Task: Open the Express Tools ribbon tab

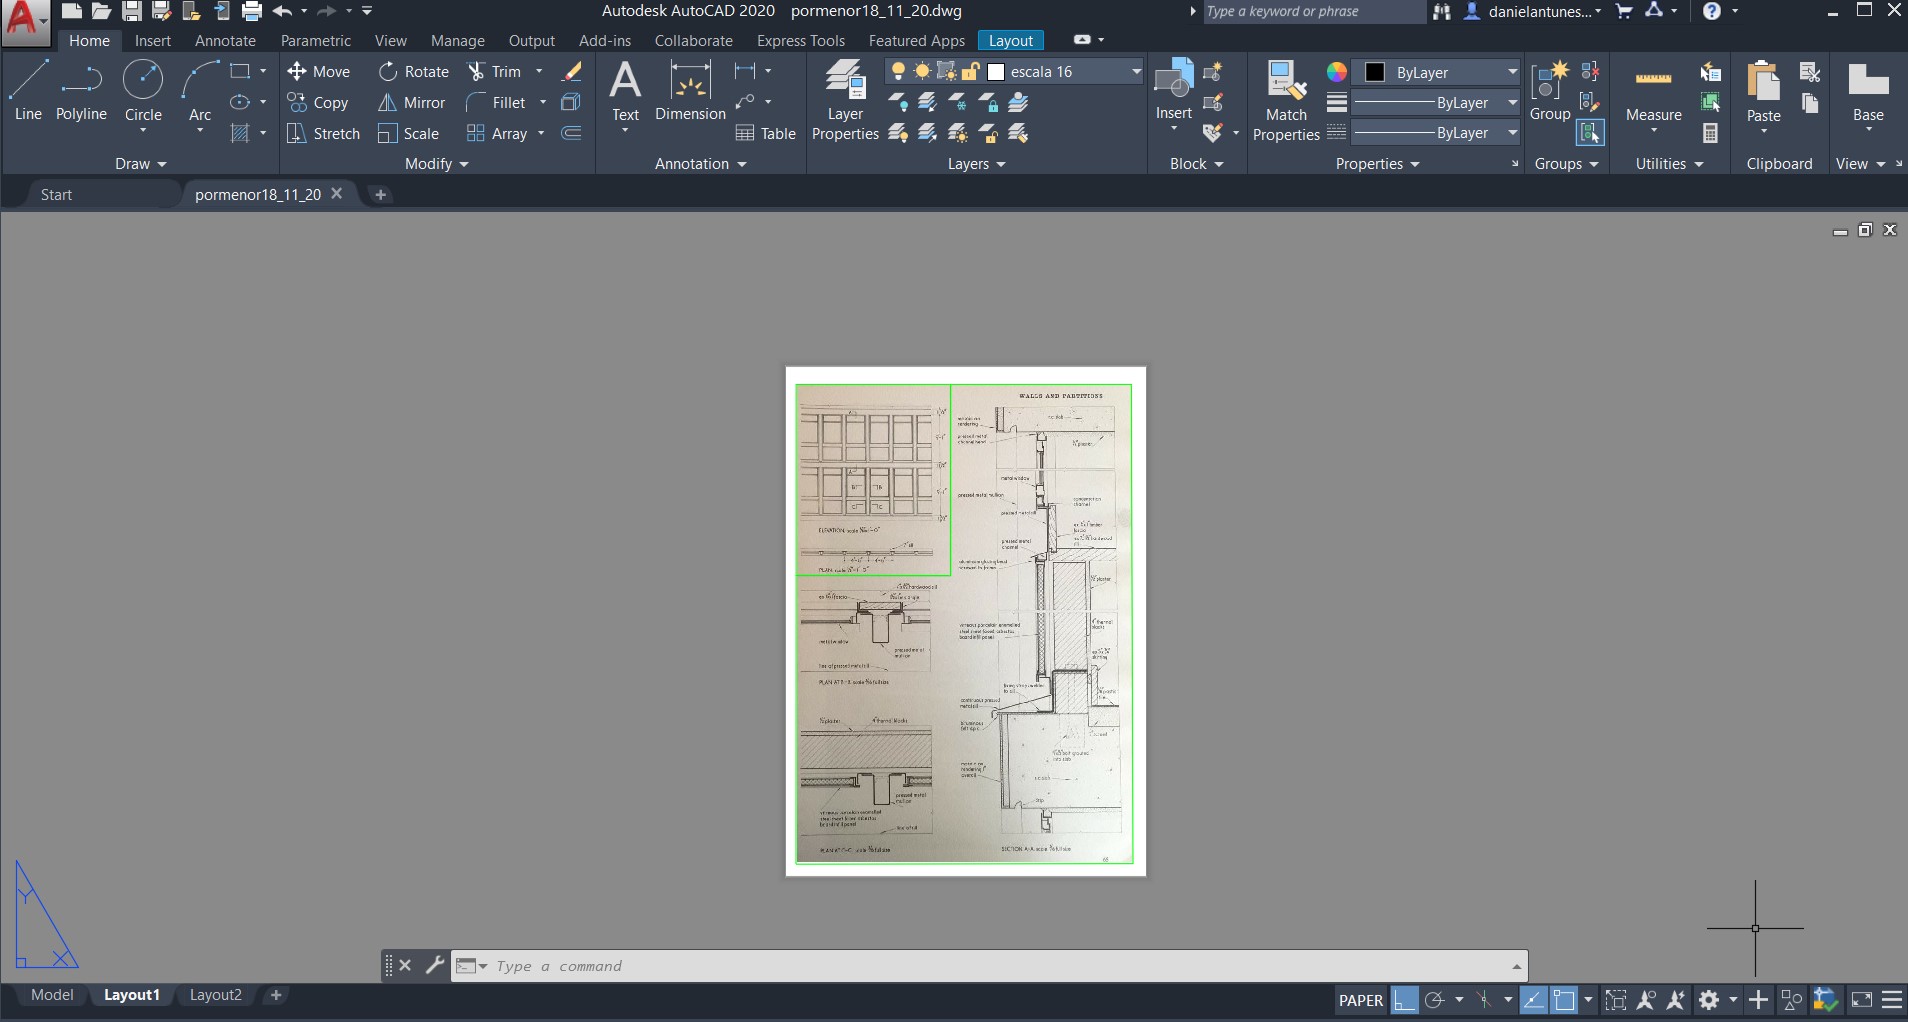Action: click(x=800, y=40)
